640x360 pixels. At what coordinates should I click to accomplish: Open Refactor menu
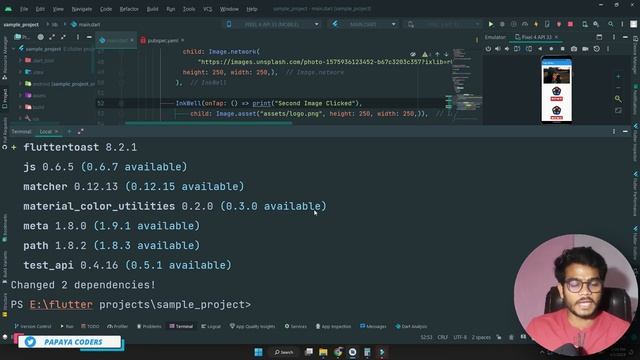129,9
